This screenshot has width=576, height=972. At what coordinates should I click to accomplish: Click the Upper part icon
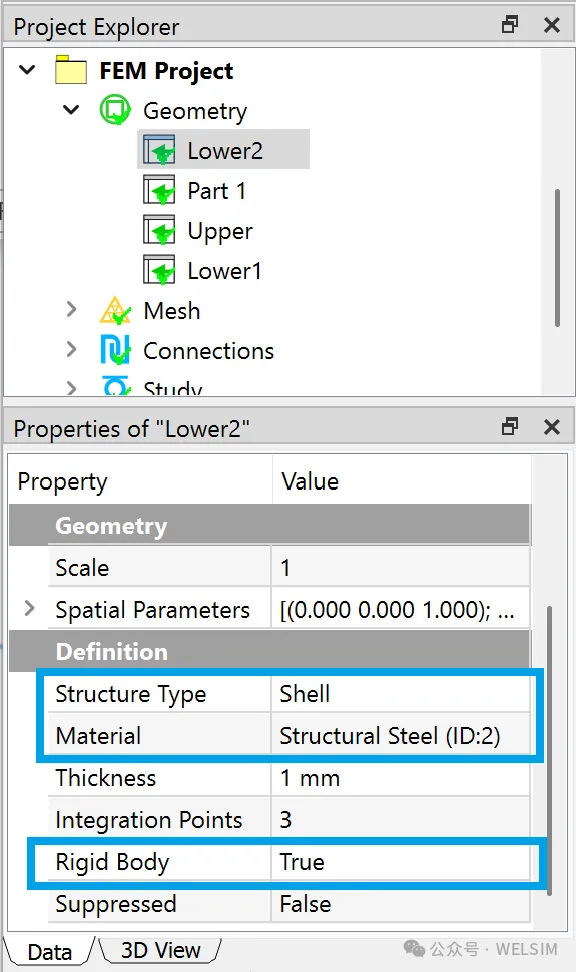click(x=159, y=231)
